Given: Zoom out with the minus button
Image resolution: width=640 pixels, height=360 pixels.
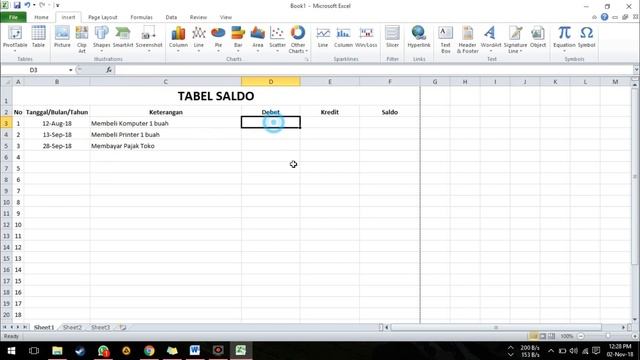Looking at the screenshot, I should click(581, 336).
